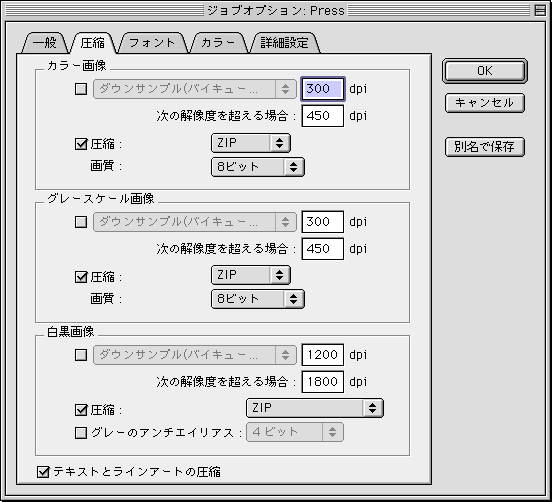
Task: Click the 300 dpi field in カラー画像
Action: click(x=322, y=89)
